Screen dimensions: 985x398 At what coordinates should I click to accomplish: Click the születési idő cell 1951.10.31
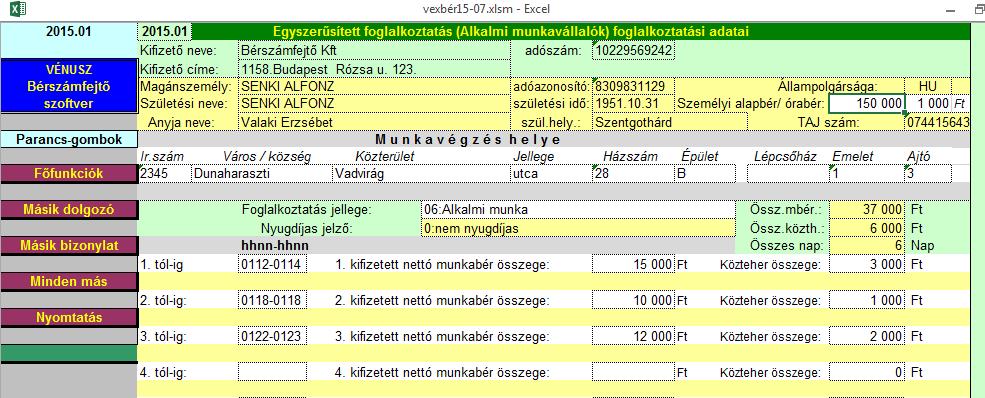[x=633, y=104]
